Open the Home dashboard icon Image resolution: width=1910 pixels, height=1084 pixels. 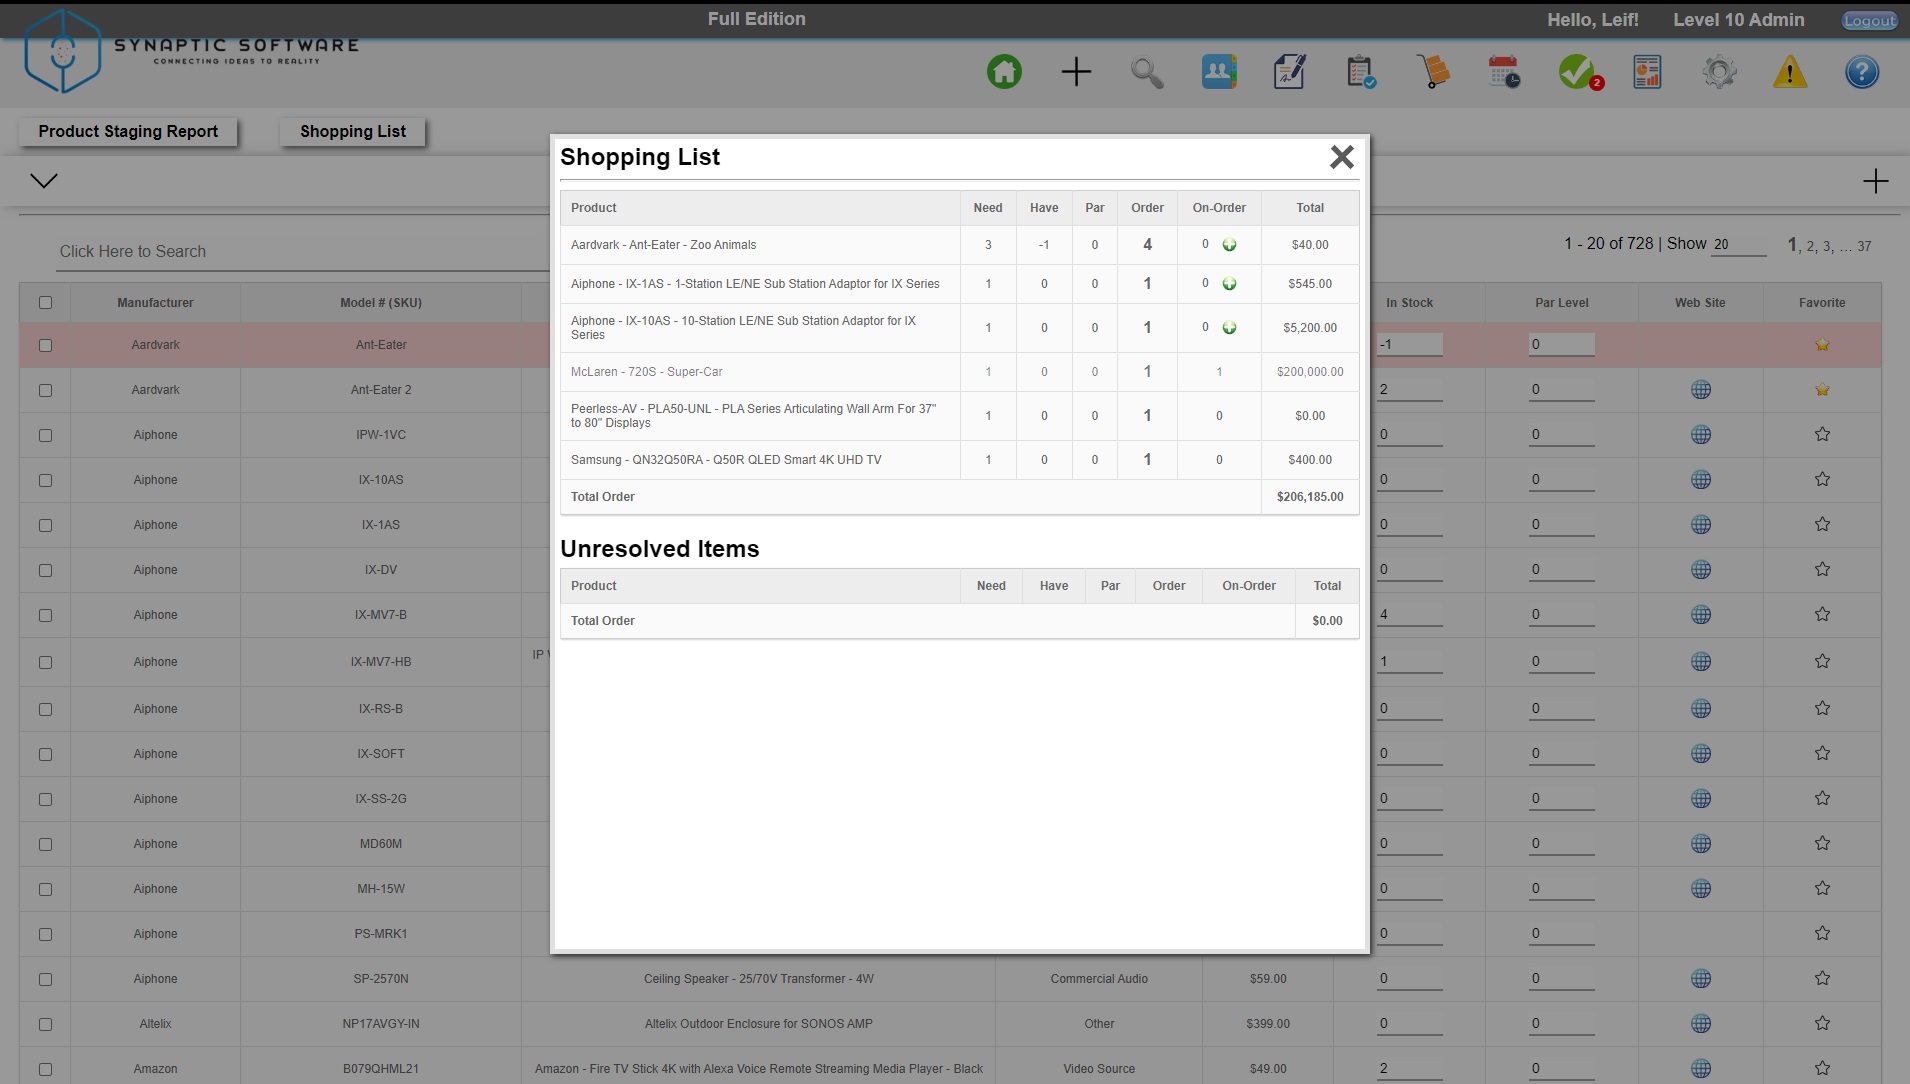pyautogui.click(x=1004, y=71)
